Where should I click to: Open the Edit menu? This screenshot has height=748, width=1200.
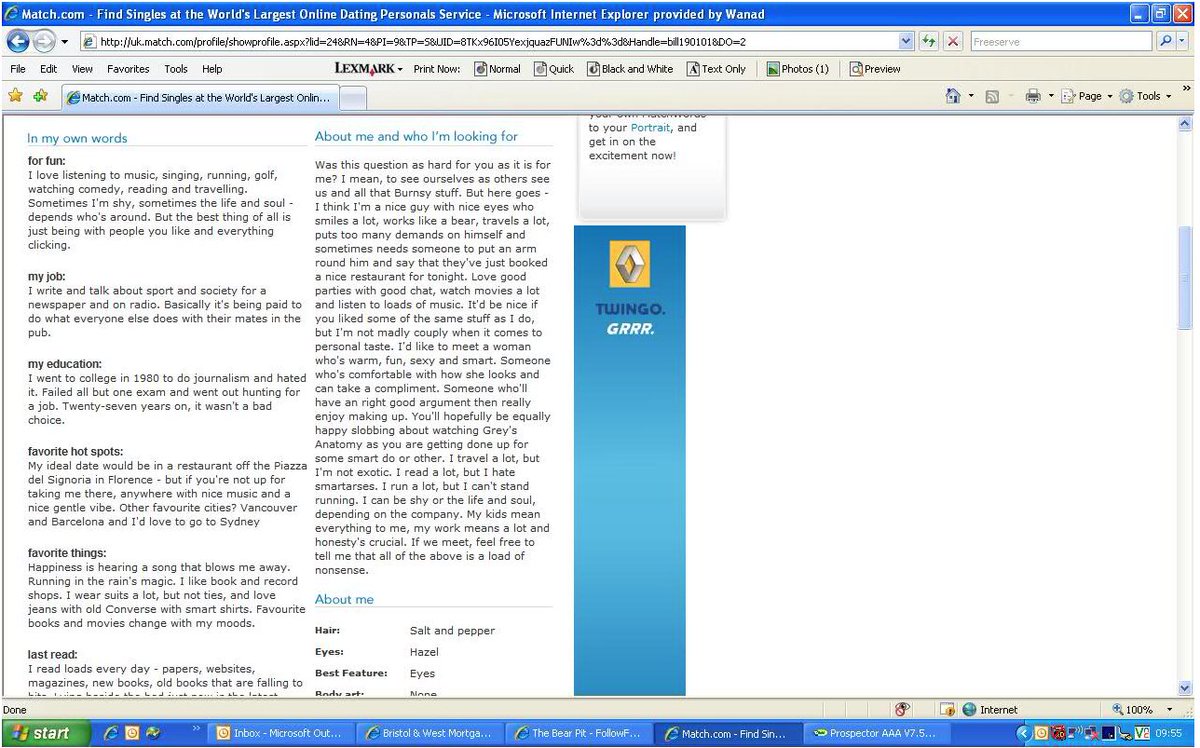click(48, 69)
